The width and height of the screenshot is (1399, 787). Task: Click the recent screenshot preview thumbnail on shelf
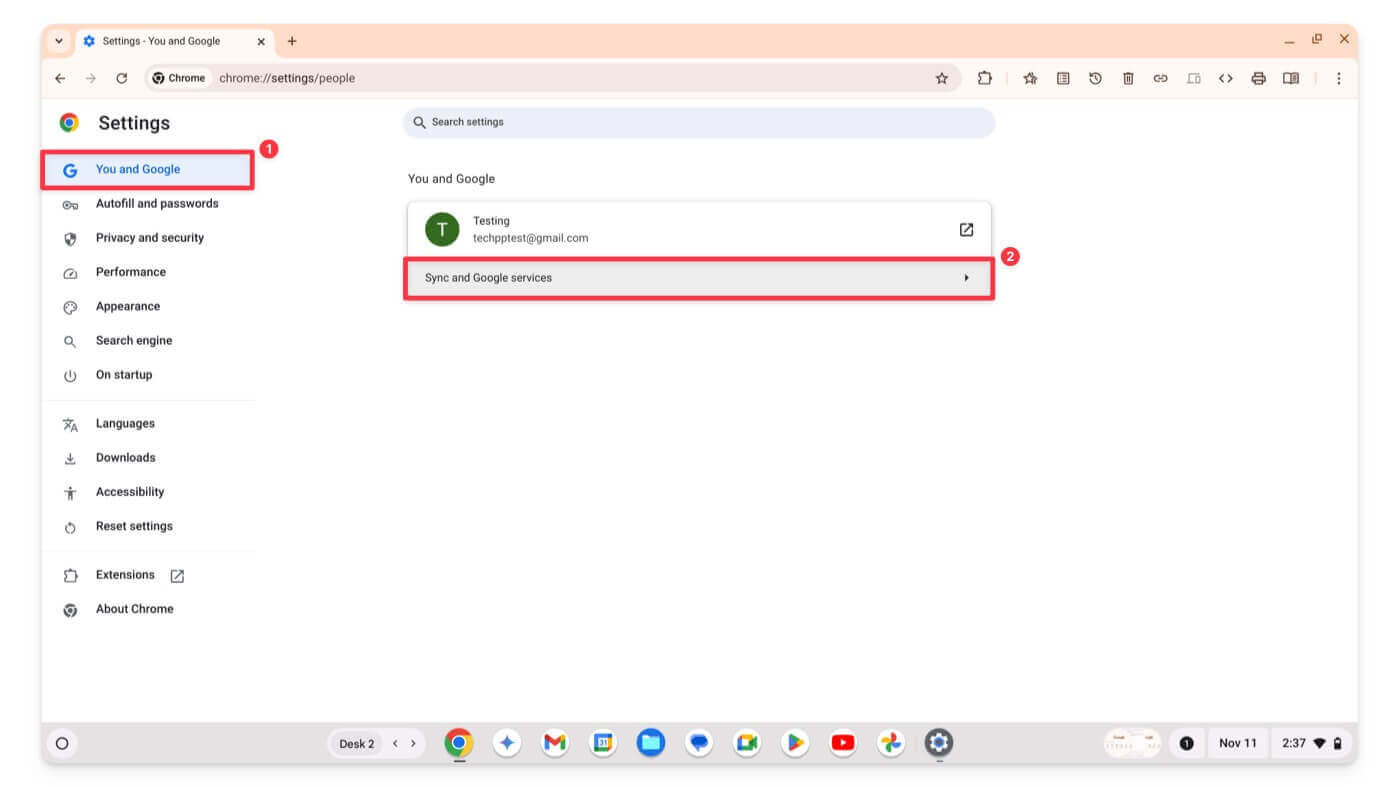tap(1132, 743)
